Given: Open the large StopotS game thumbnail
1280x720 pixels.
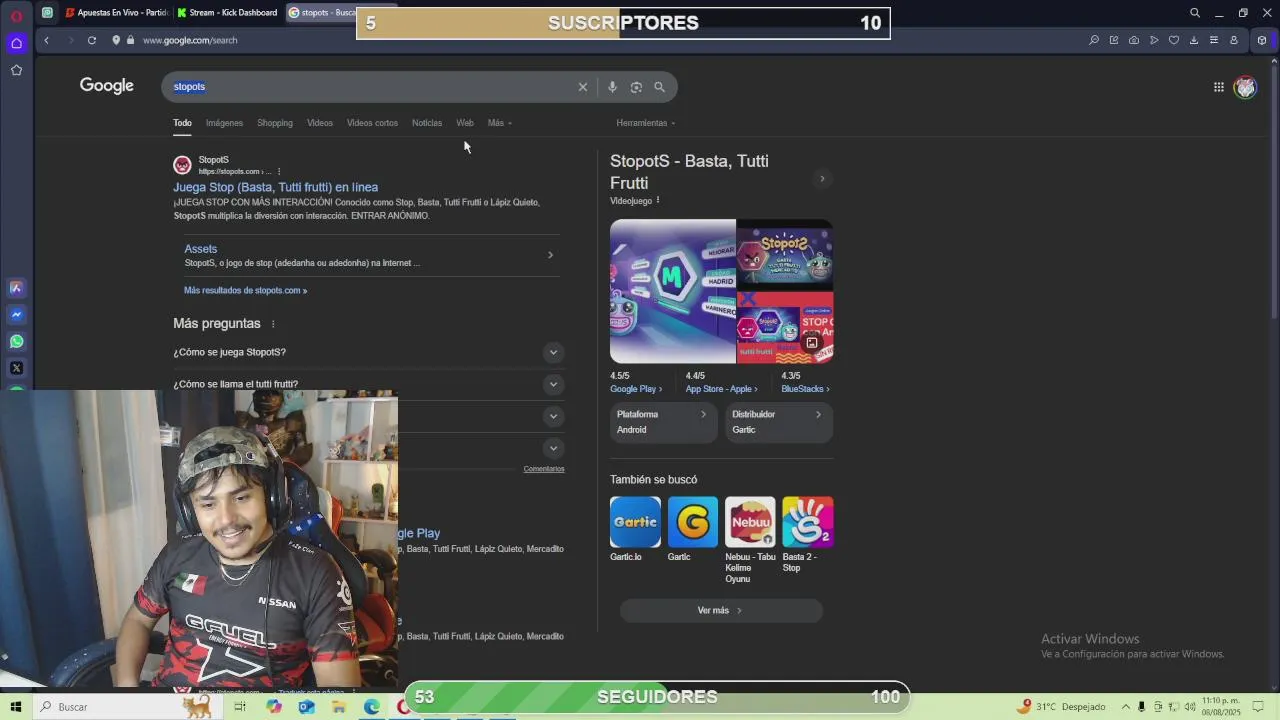Looking at the screenshot, I should click(673, 291).
